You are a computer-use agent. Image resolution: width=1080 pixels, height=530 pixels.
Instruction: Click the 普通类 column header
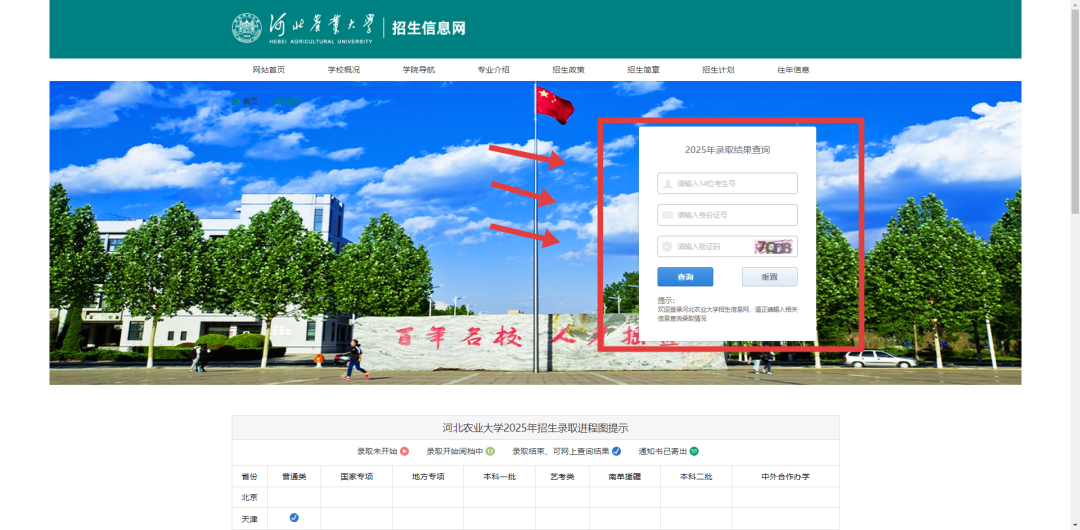294,476
